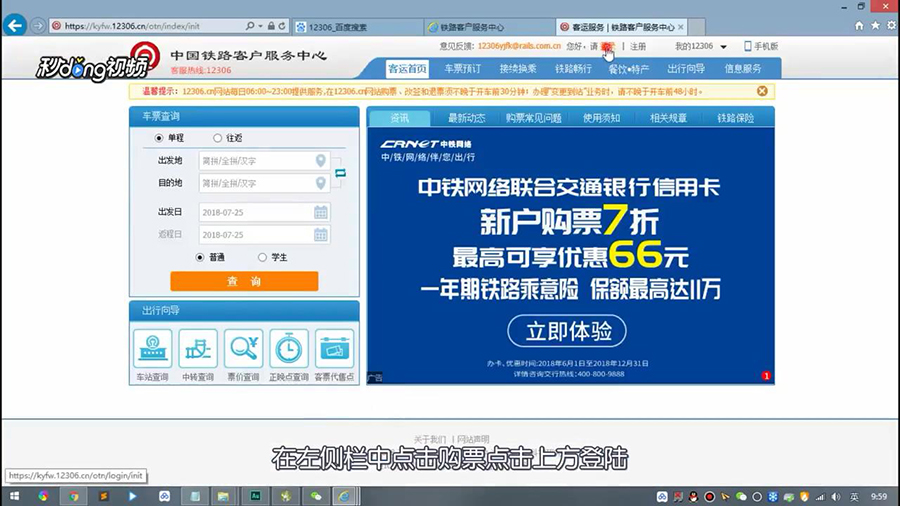Switch to 铁路客户服务中心 browser tab
The width and height of the screenshot is (900, 506).
point(490,27)
